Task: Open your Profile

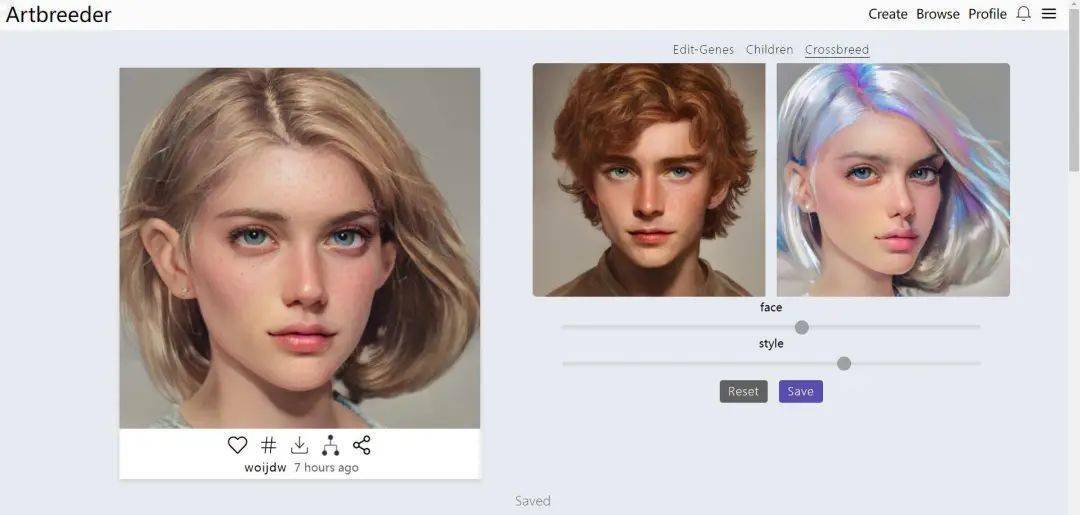Action: 987,14
